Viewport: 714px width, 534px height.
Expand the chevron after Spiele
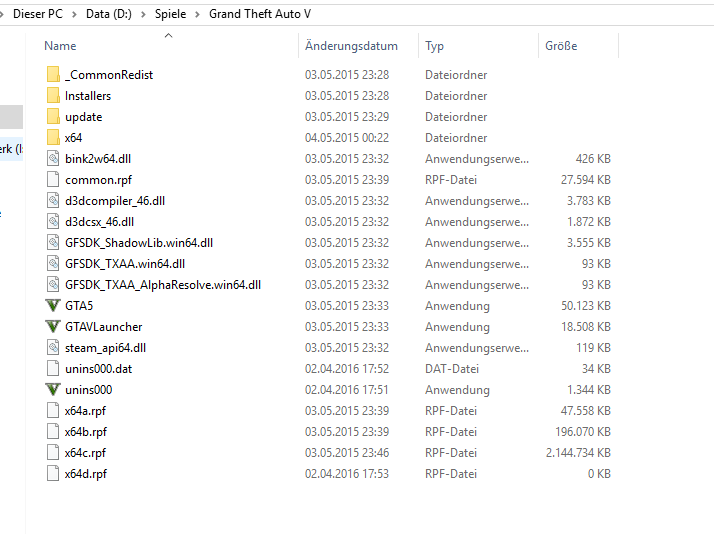198,15
